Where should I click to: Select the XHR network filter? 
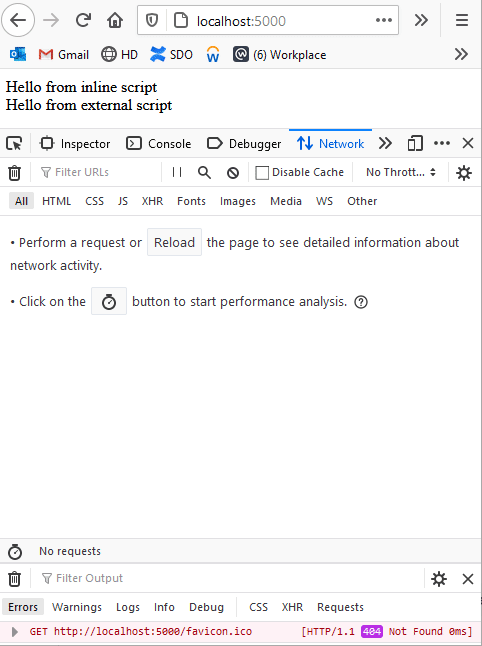pyautogui.click(x=152, y=201)
